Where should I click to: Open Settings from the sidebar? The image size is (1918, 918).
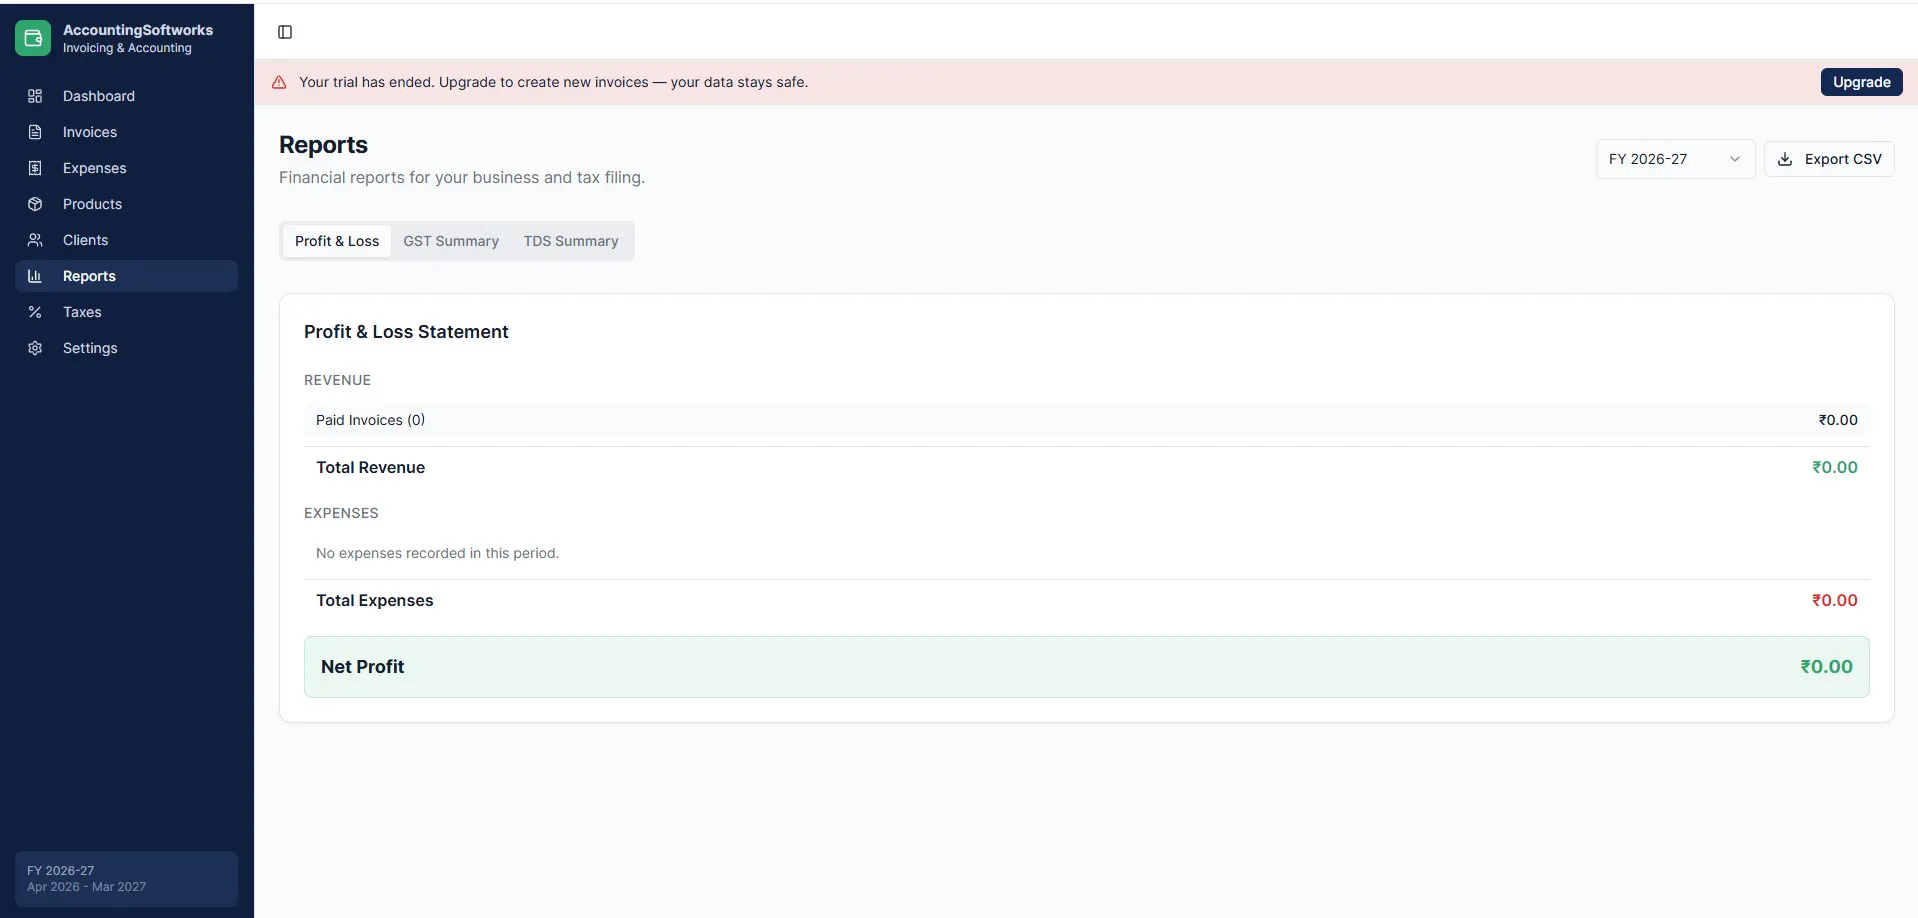(x=126, y=348)
